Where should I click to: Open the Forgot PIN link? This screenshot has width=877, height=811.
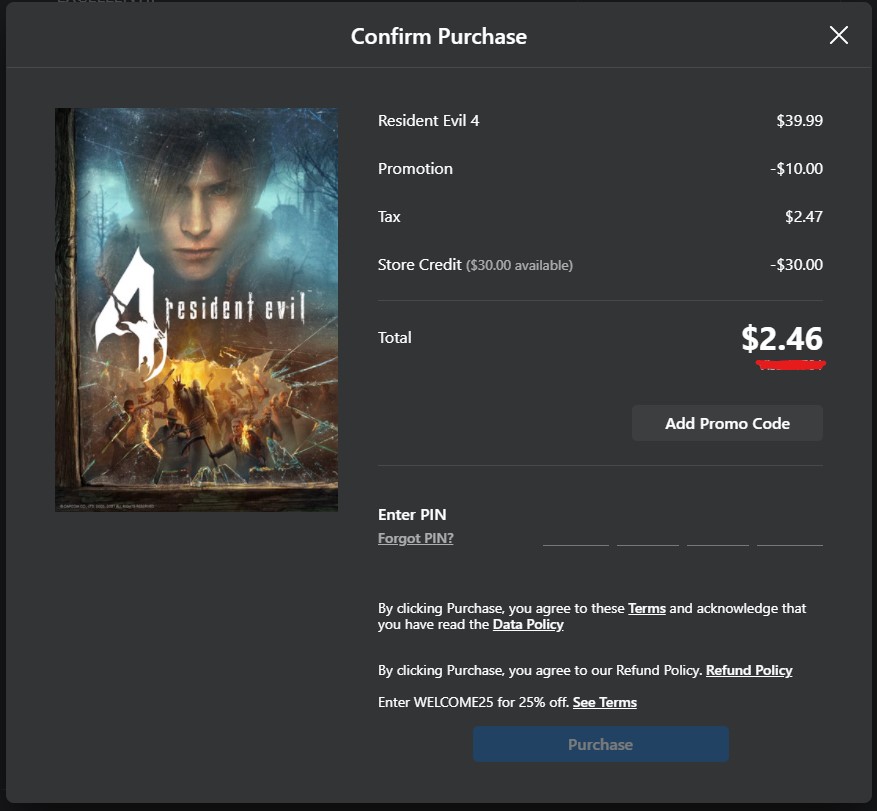pyautogui.click(x=415, y=538)
